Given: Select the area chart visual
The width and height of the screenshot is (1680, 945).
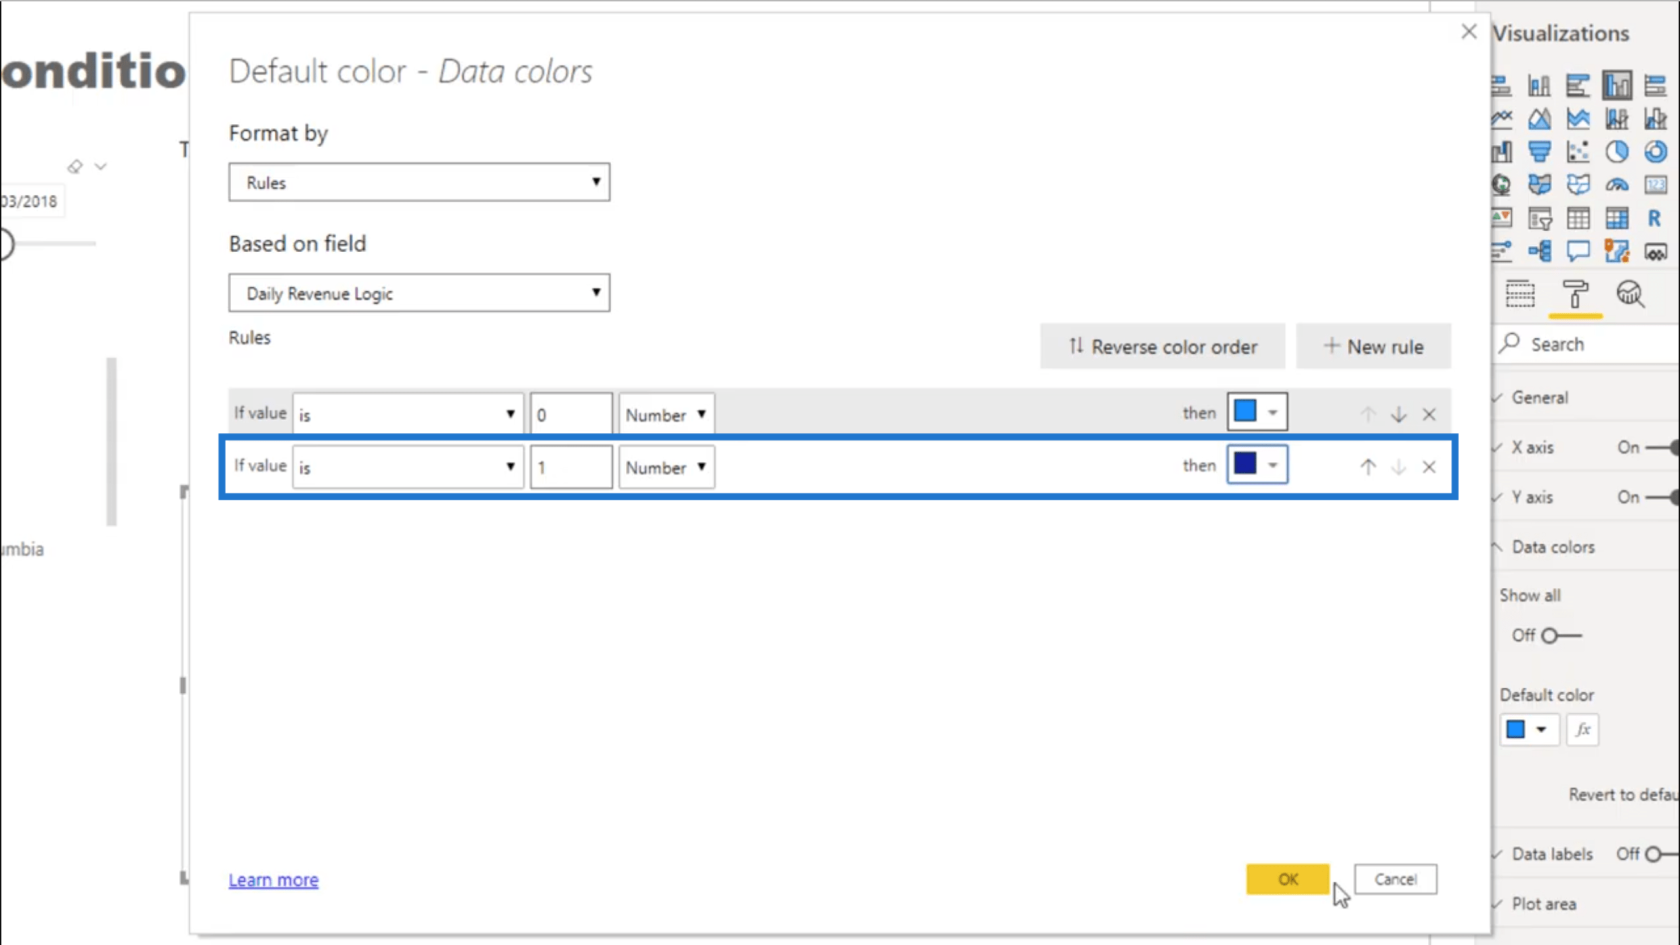Looking at the screenshot, I should pos(1539,119).
